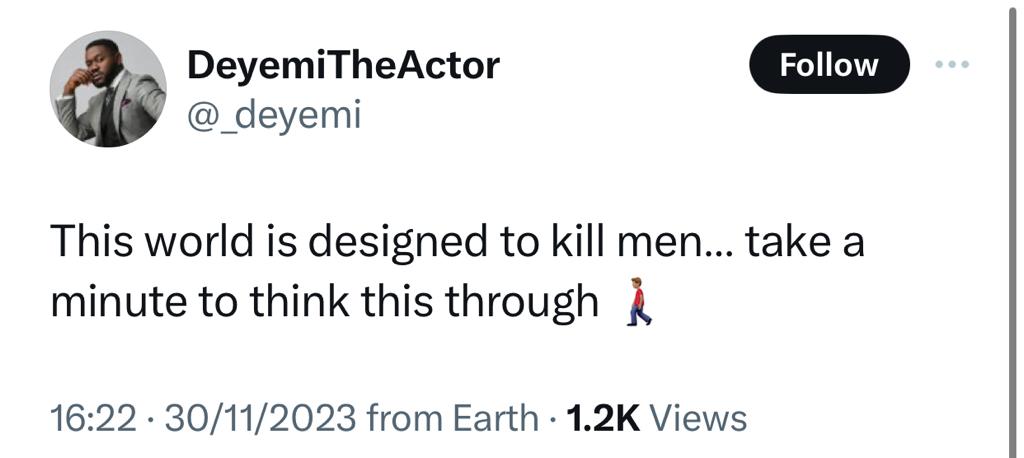Click the DeyemiTheActor display name
The height and width of the screenshot is (458, 1024).
[x=342, y=66]
